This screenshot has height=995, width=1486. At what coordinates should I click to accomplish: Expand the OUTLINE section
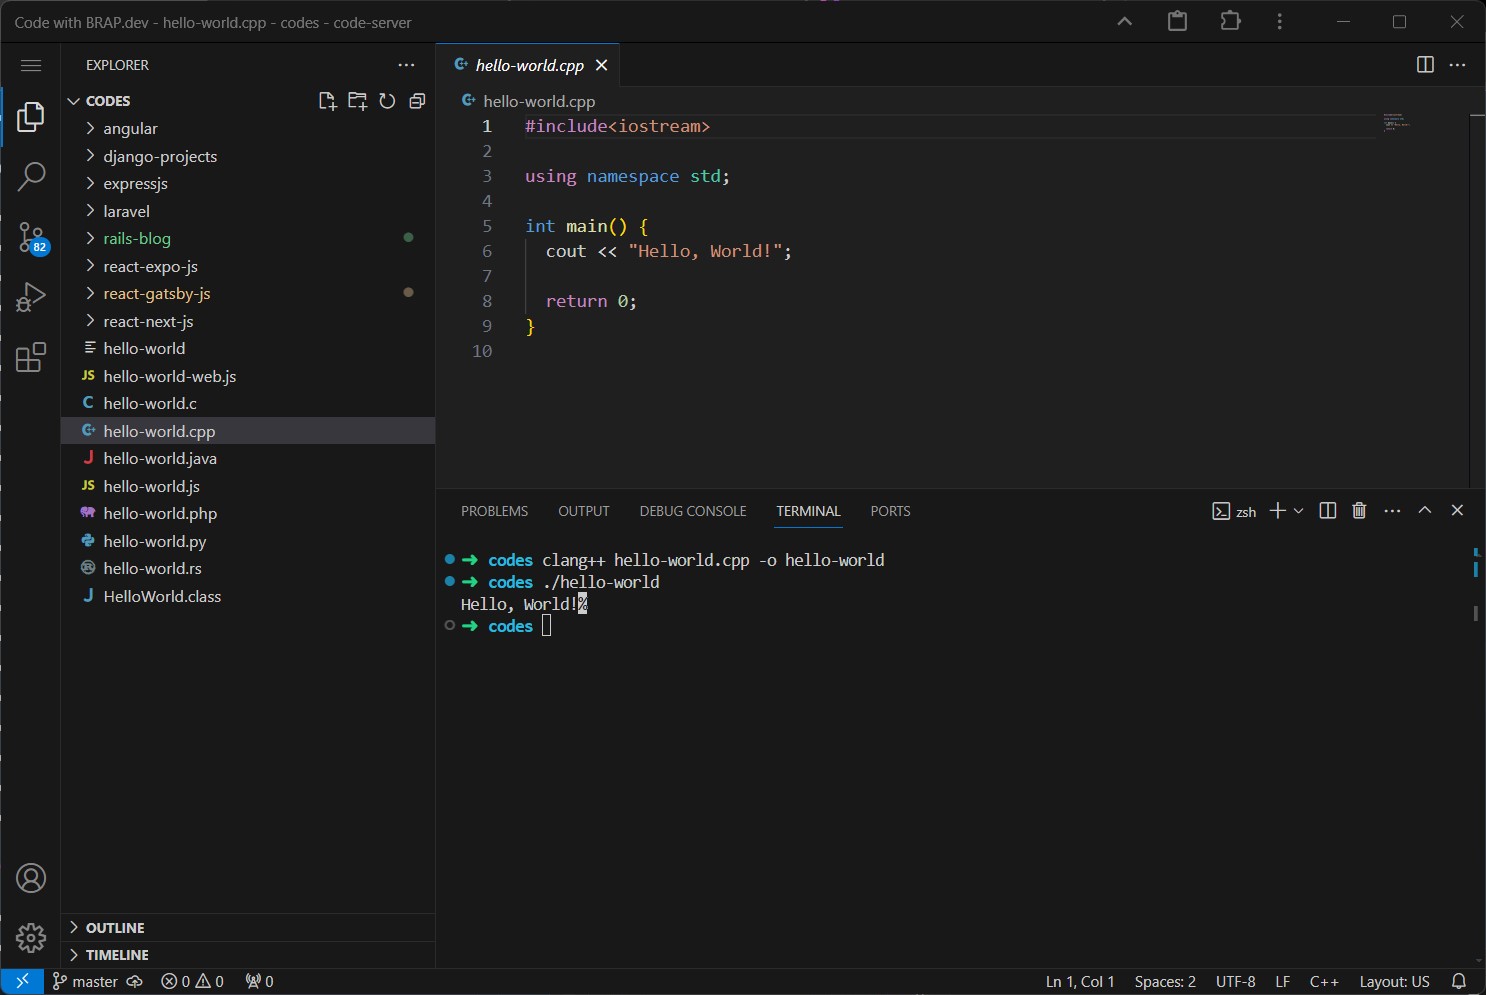113,927
